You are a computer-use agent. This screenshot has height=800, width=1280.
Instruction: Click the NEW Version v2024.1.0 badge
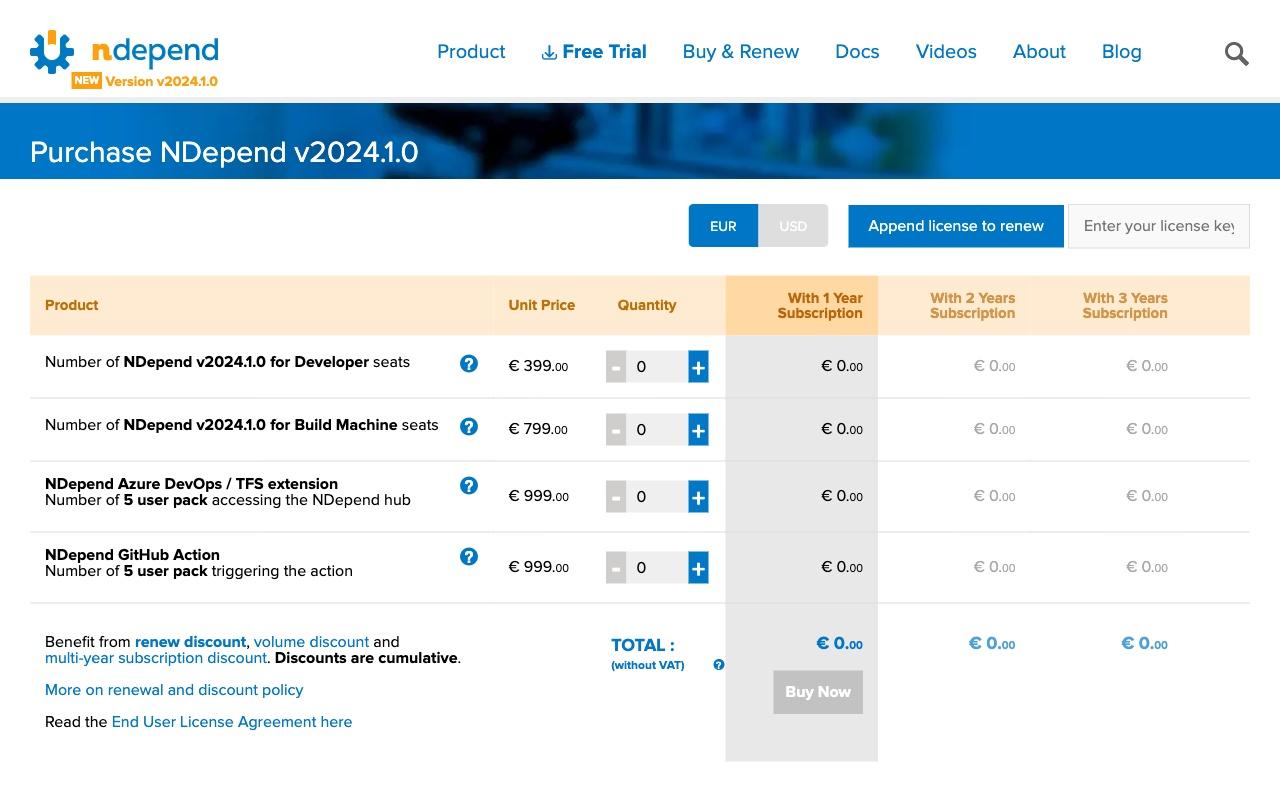pos(145,81)
